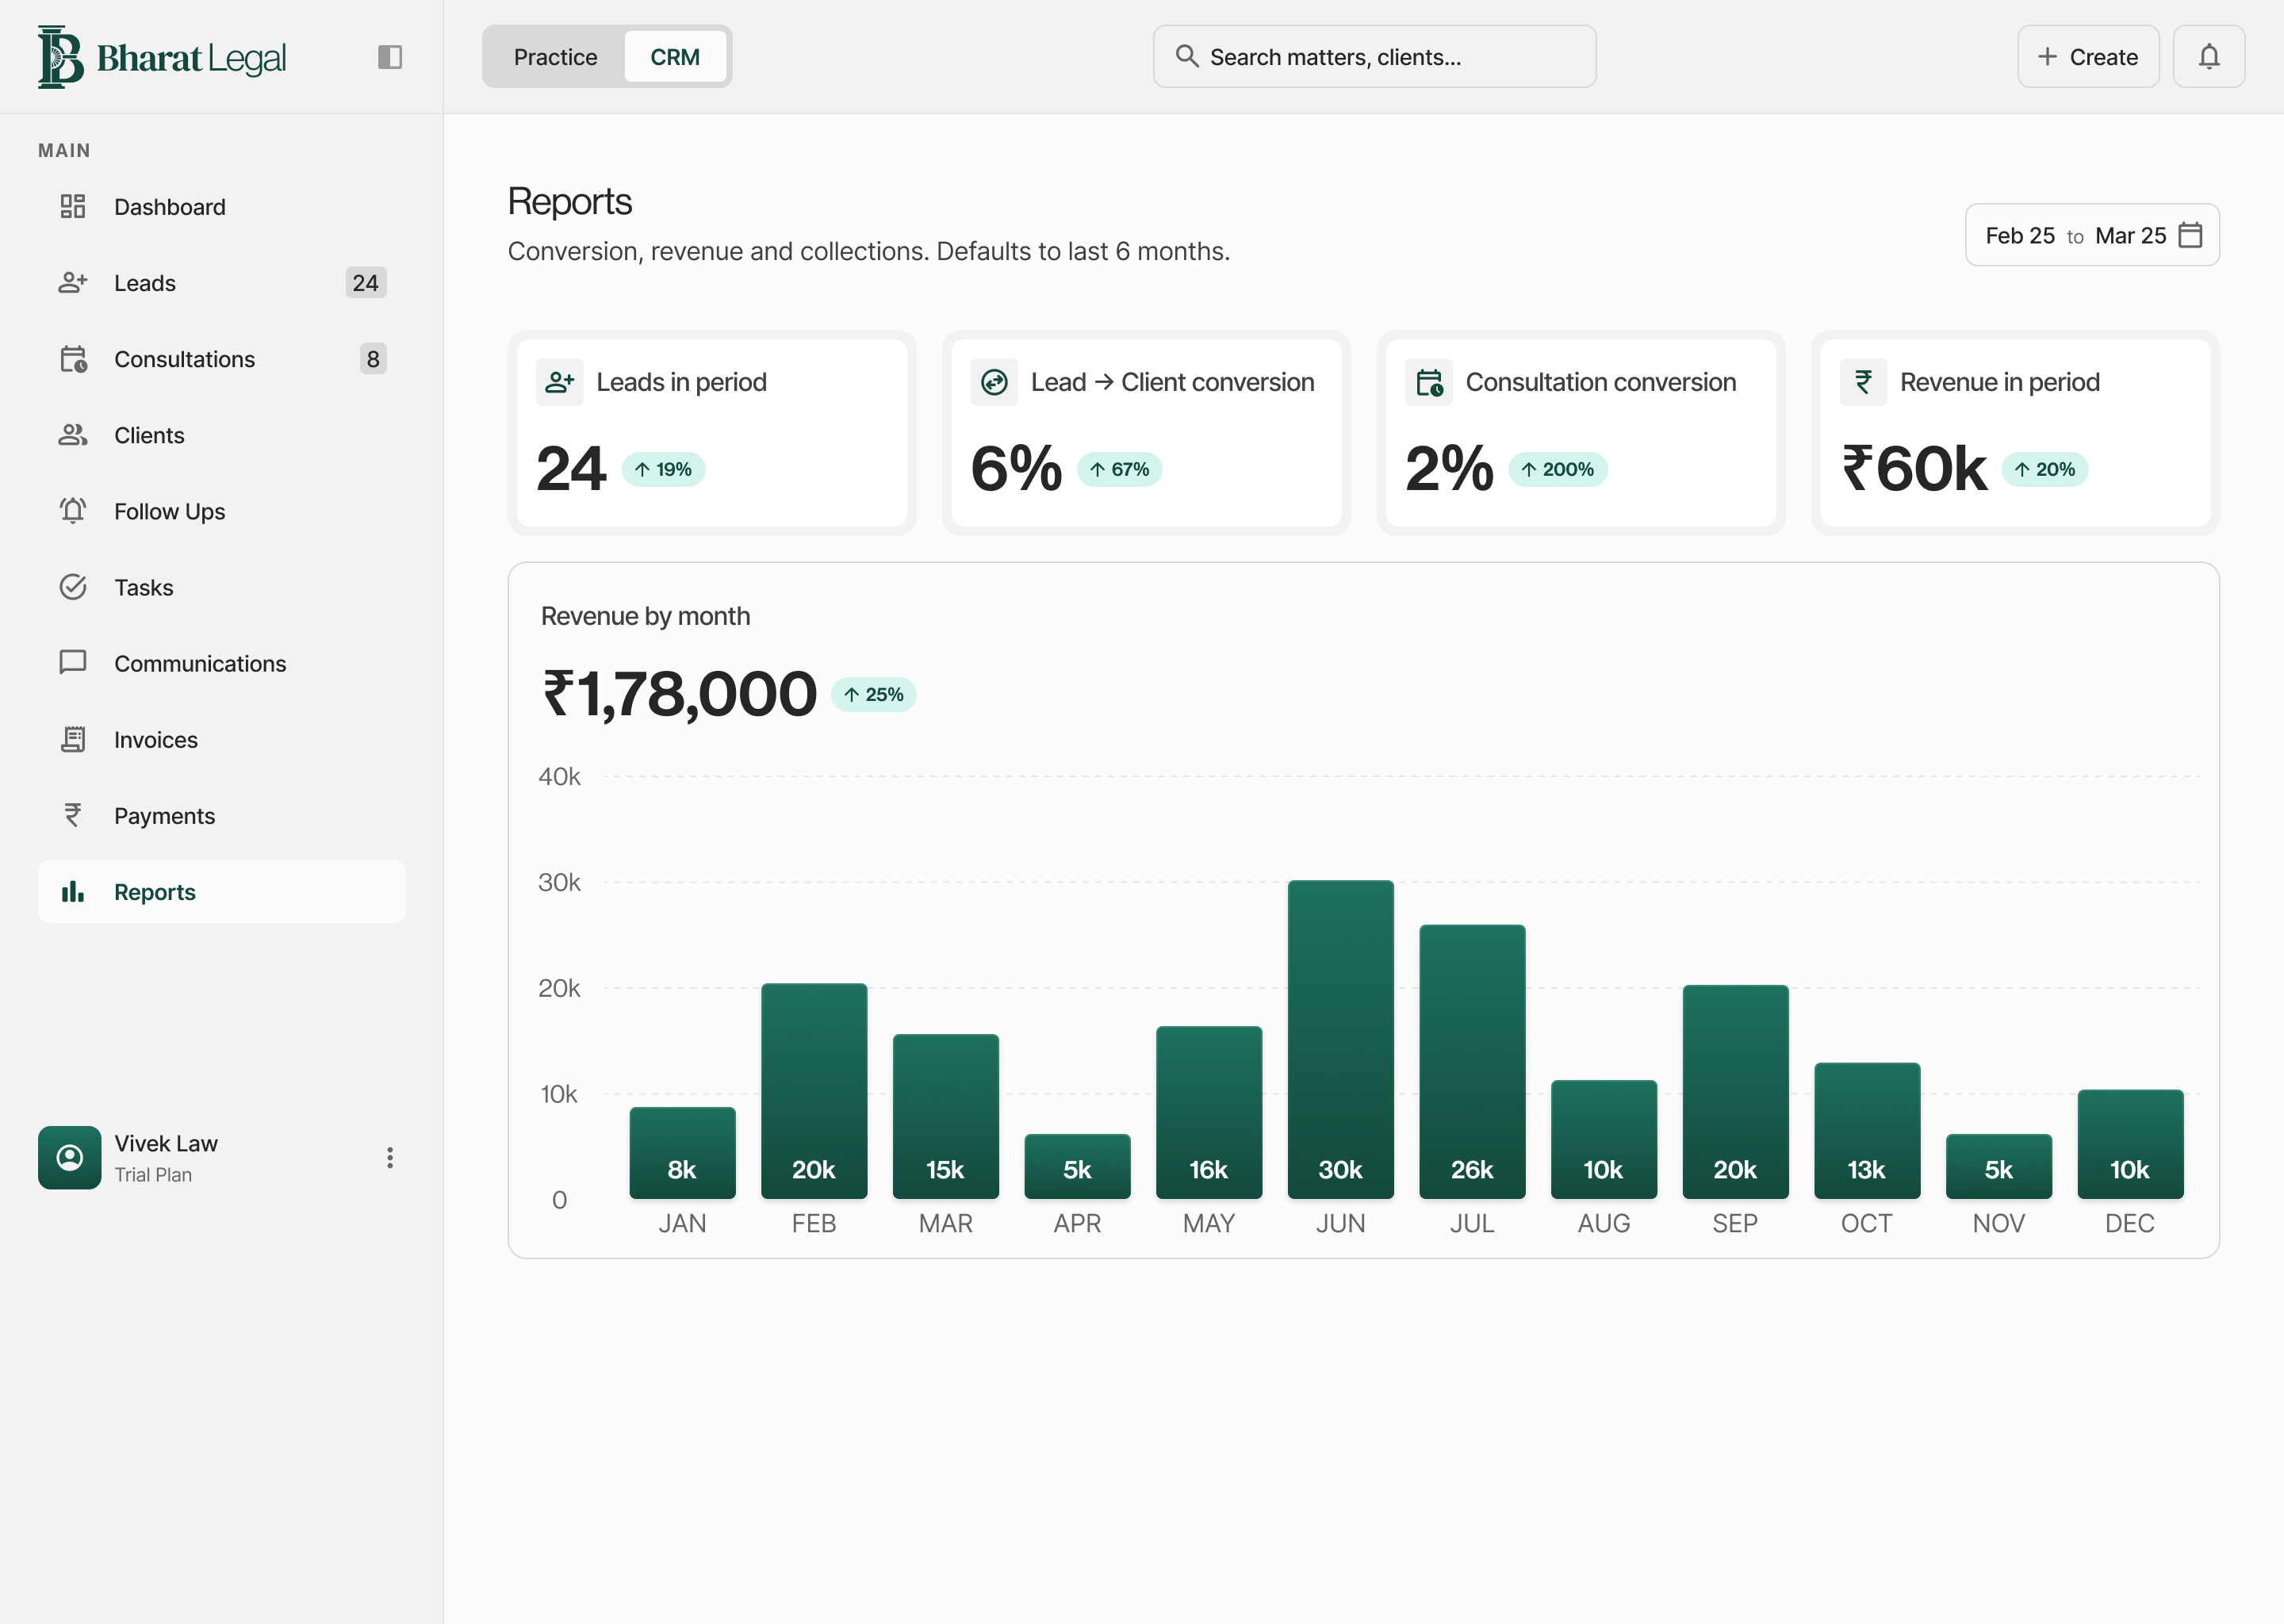The height and width of the screenshot is (1624, 2284).
Task: Open the Feb 25 to Mar 25 date picker
Action: tap(2092, 235)
